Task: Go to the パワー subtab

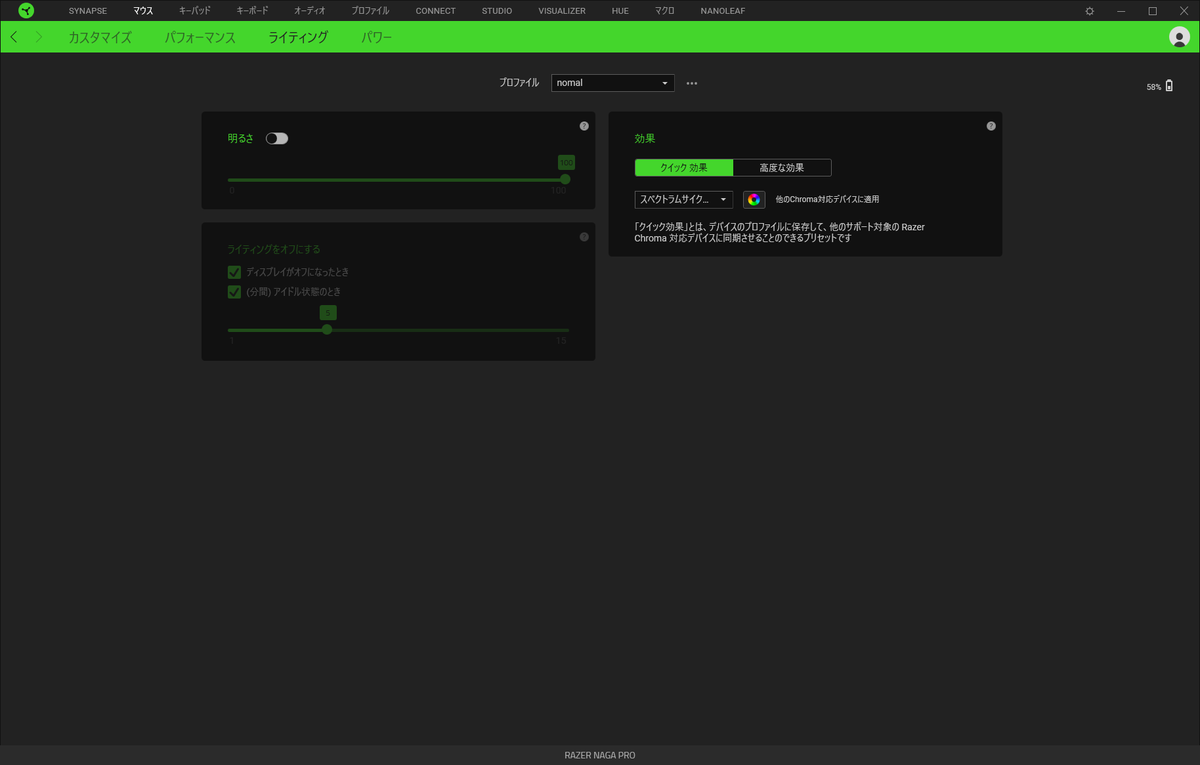Action: 377,37
